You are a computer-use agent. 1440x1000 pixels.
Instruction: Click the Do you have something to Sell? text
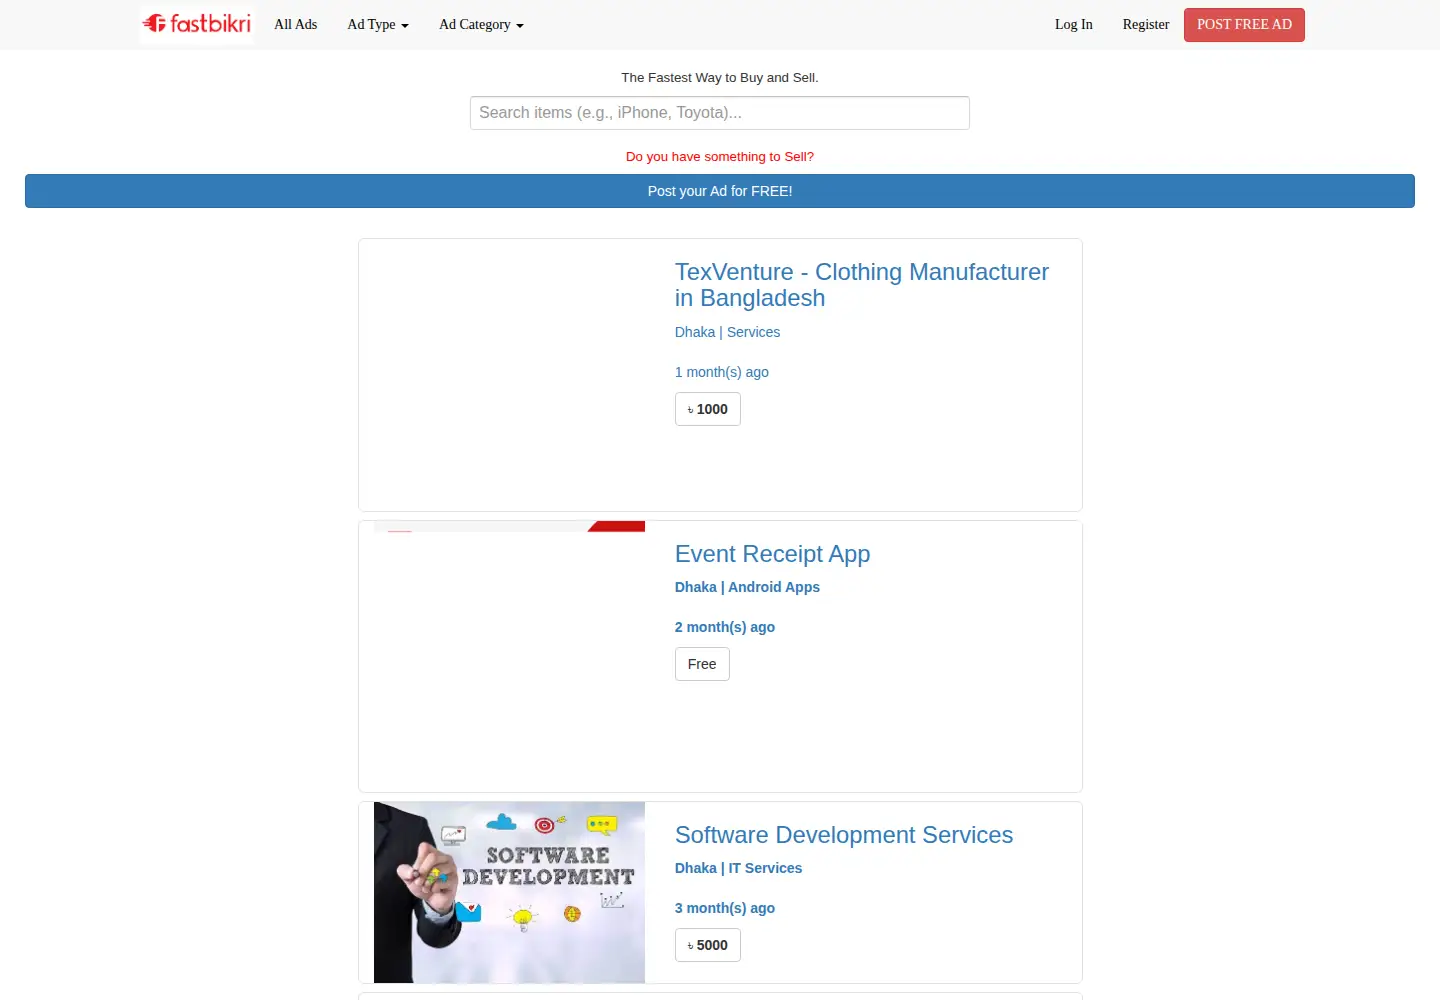coord(720,157)
